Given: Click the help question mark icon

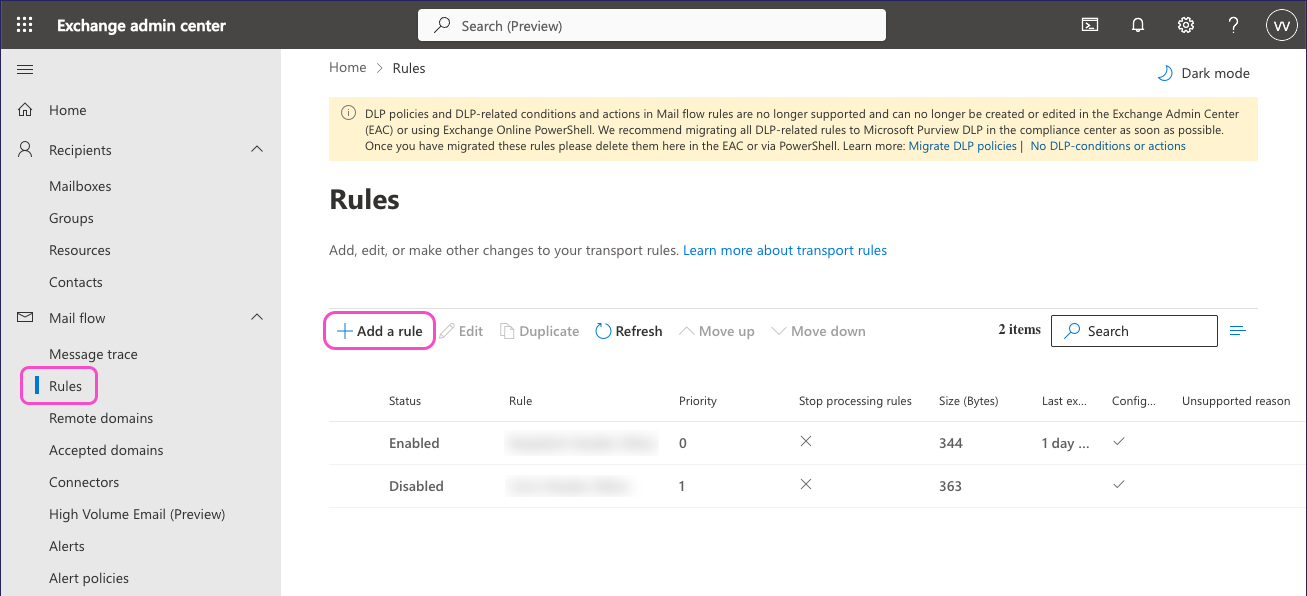Looking at the screenshot, I should point(1234,25).
